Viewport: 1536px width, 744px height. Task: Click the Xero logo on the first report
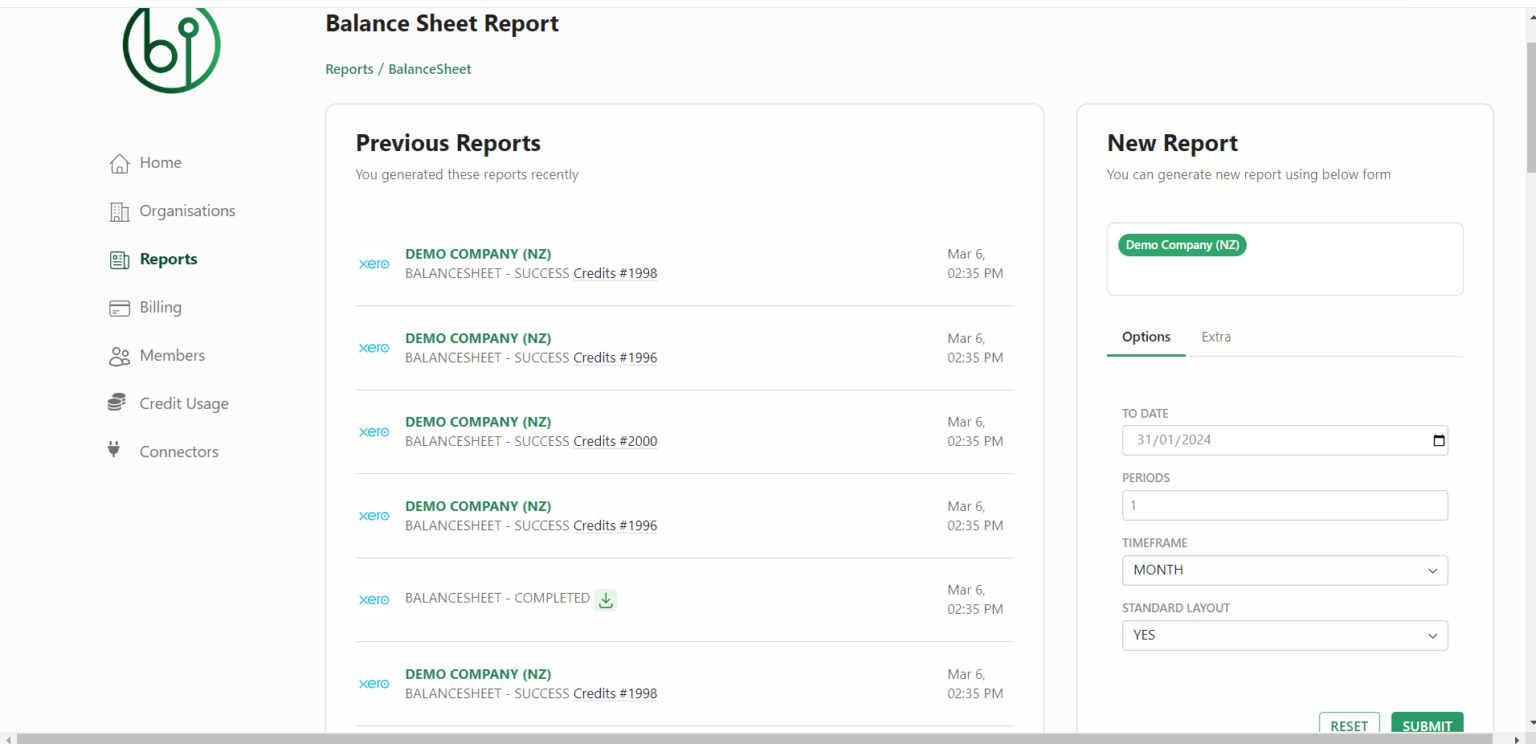(374, 263)
